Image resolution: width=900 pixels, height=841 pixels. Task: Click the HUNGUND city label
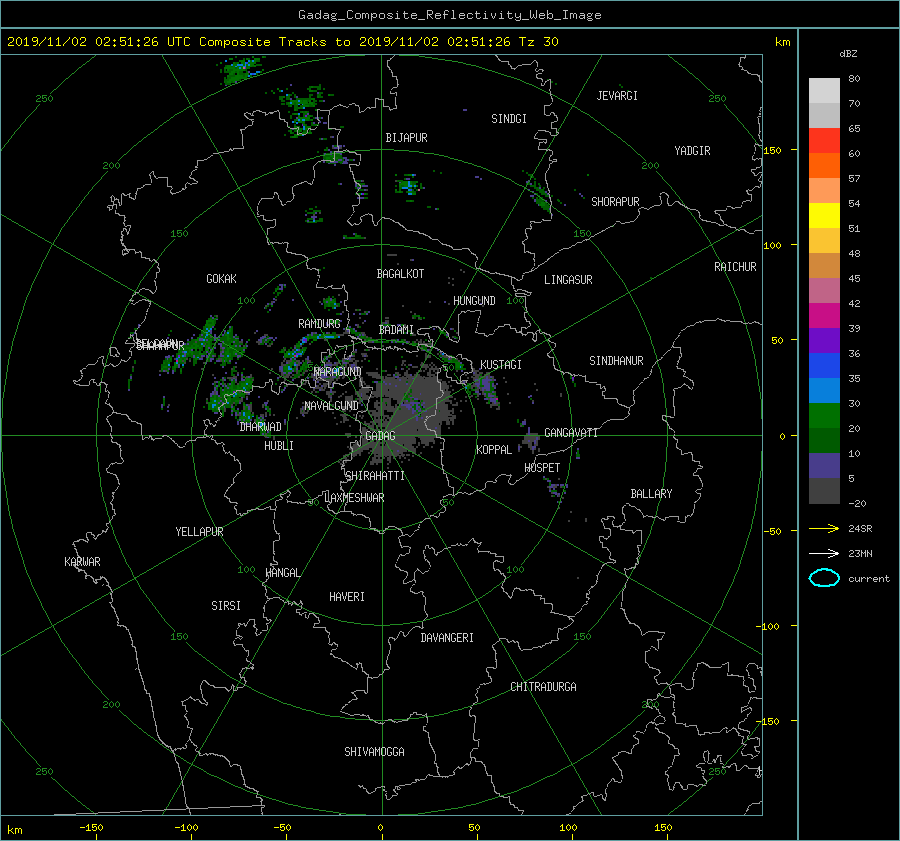[474, 301]
